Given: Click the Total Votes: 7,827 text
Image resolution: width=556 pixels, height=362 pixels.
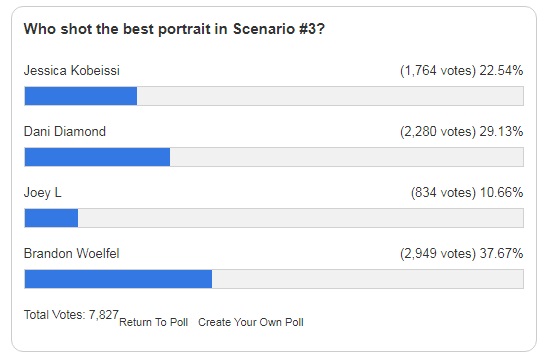Looking at the screenshot, I should [x=71, y=314].
